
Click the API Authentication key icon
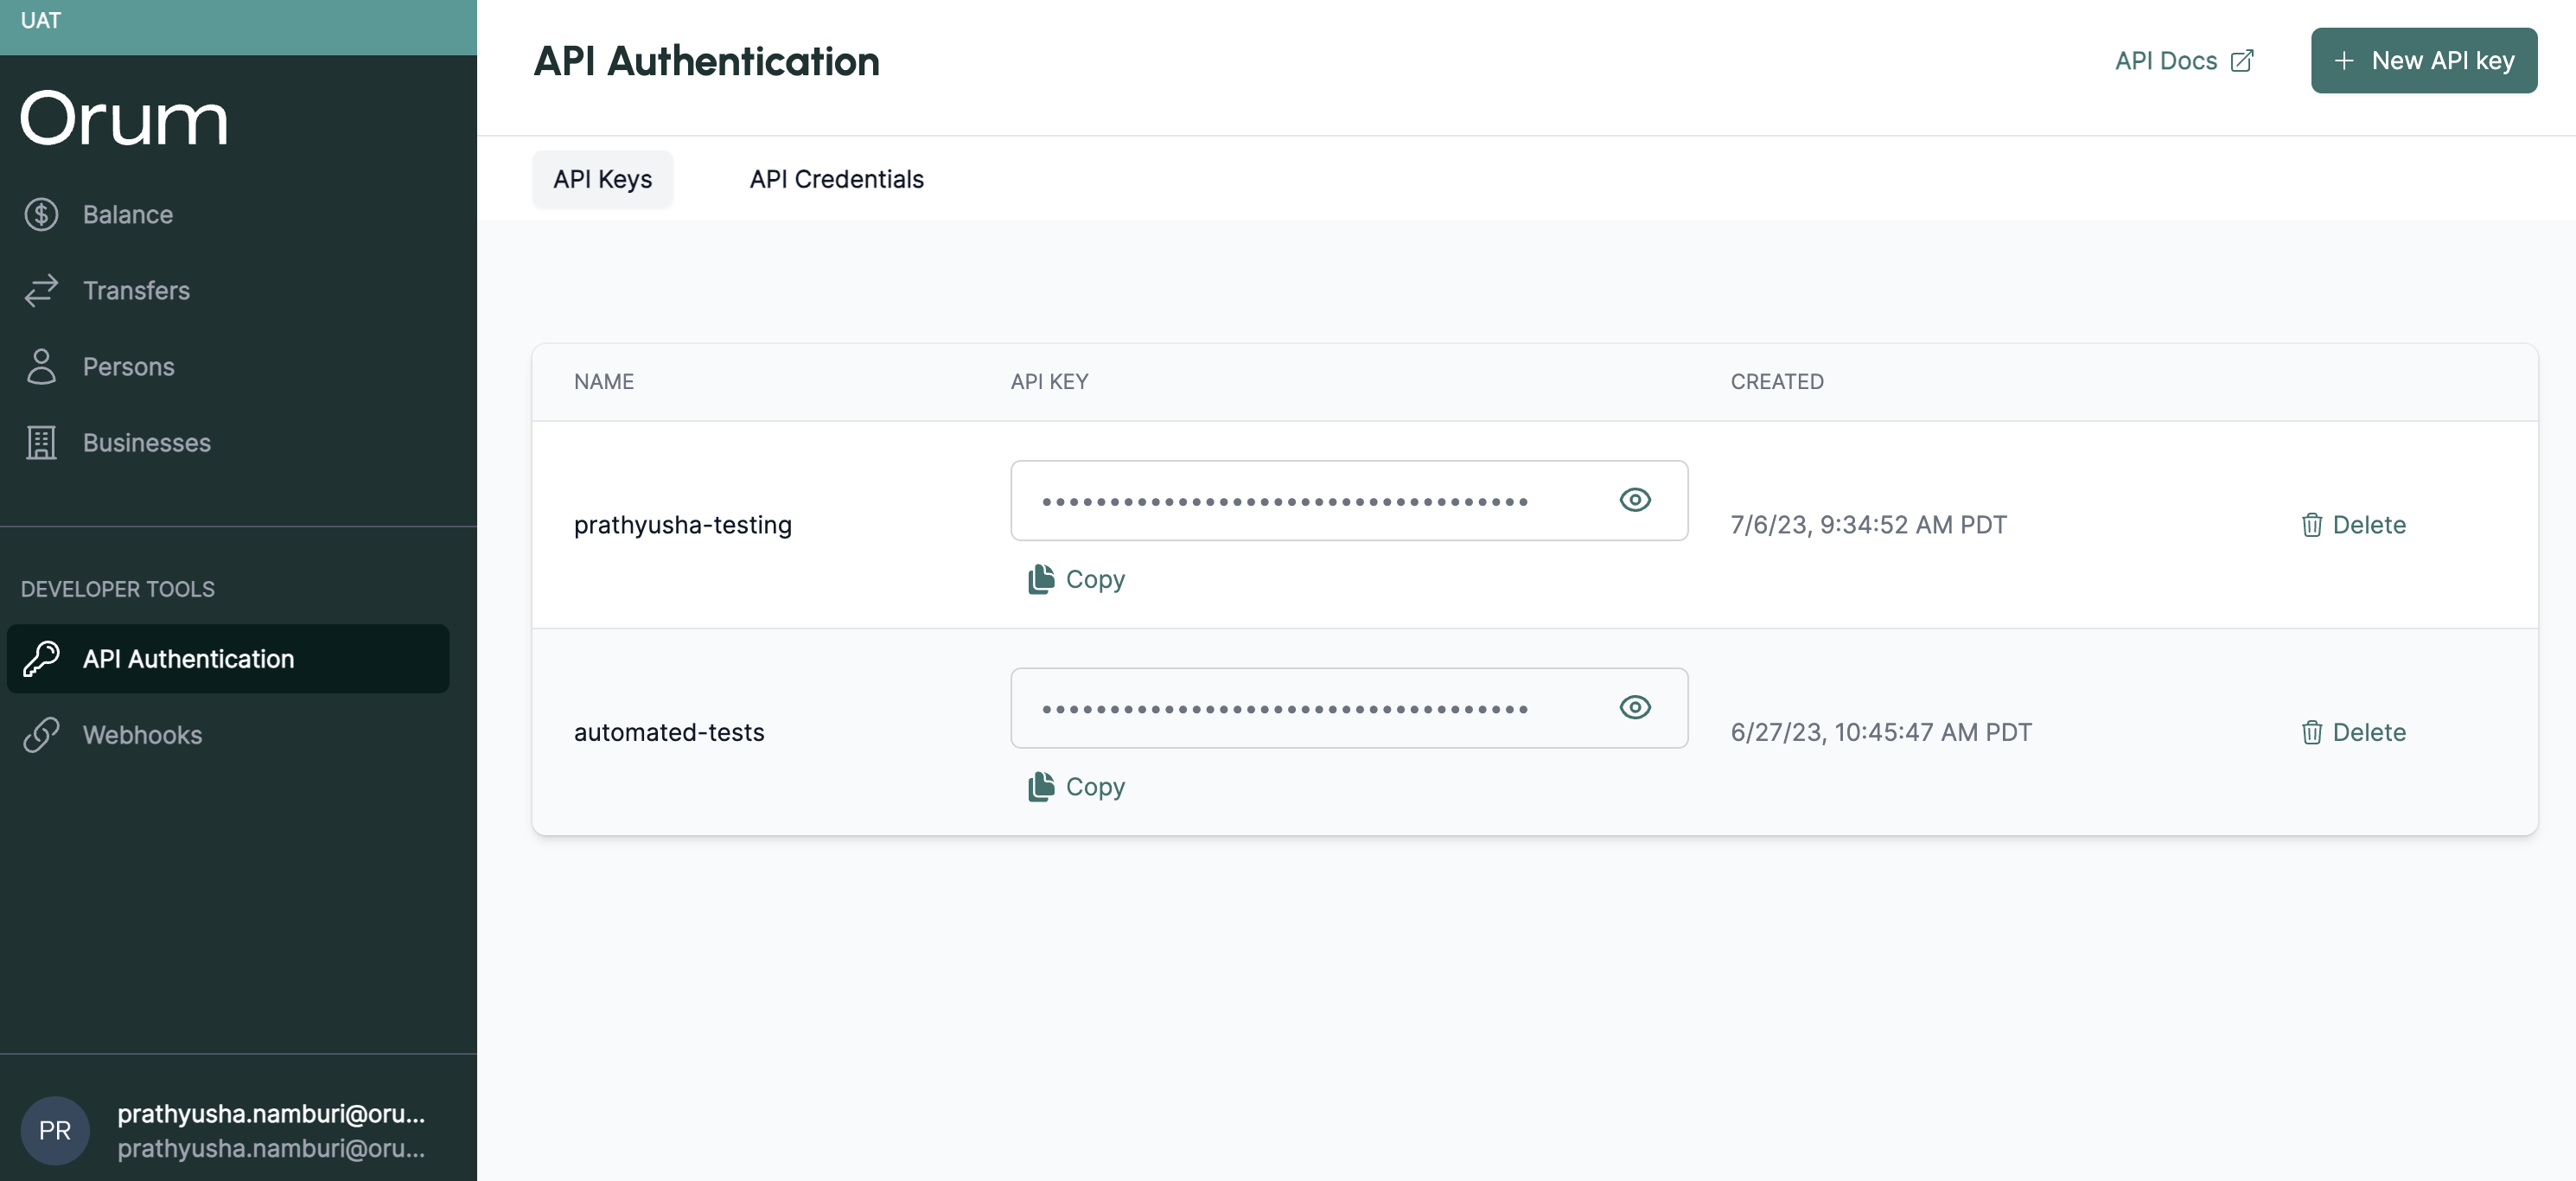(x=41, y=658)
